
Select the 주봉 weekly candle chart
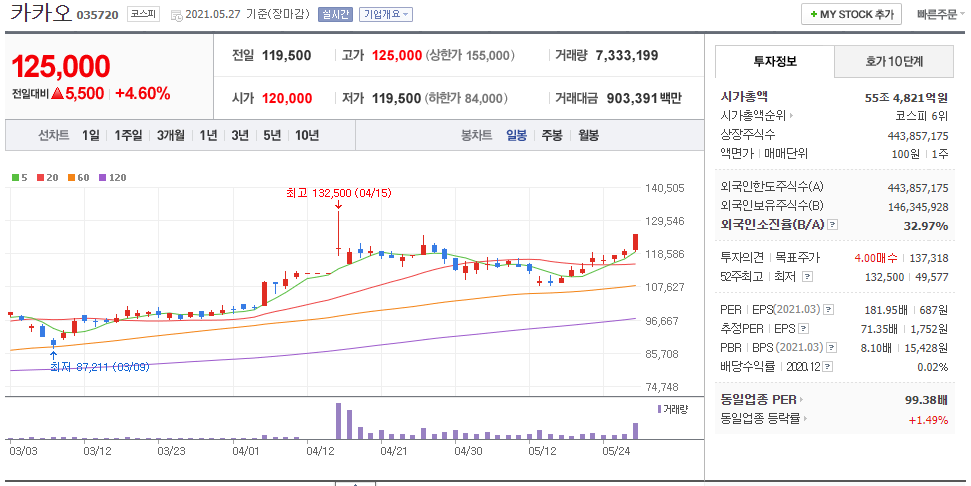tap(552, 136)
